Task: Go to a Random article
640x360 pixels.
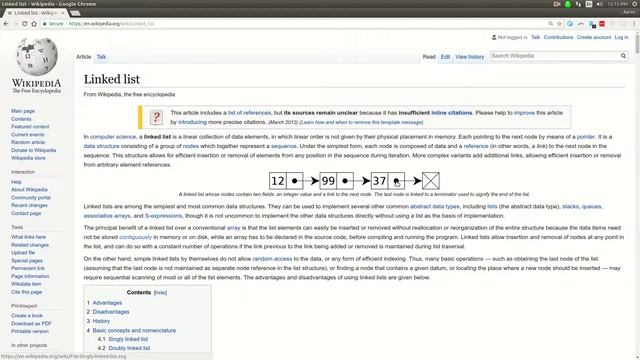Action: (28, 142)
